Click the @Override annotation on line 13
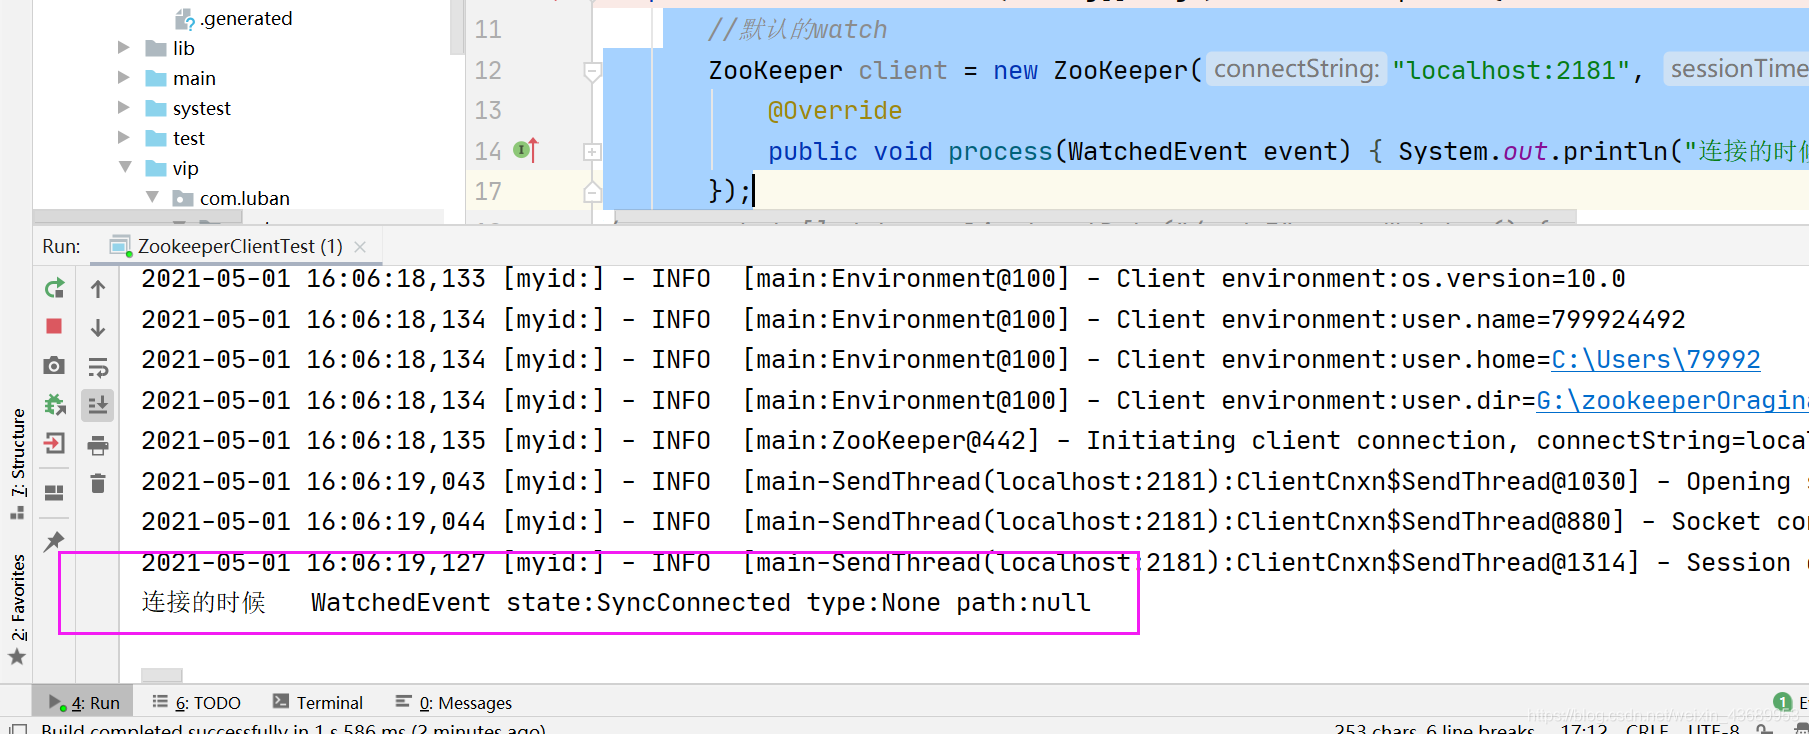Image resolution: width=1809 pixels, height=734 pixels. pos(835,110)
